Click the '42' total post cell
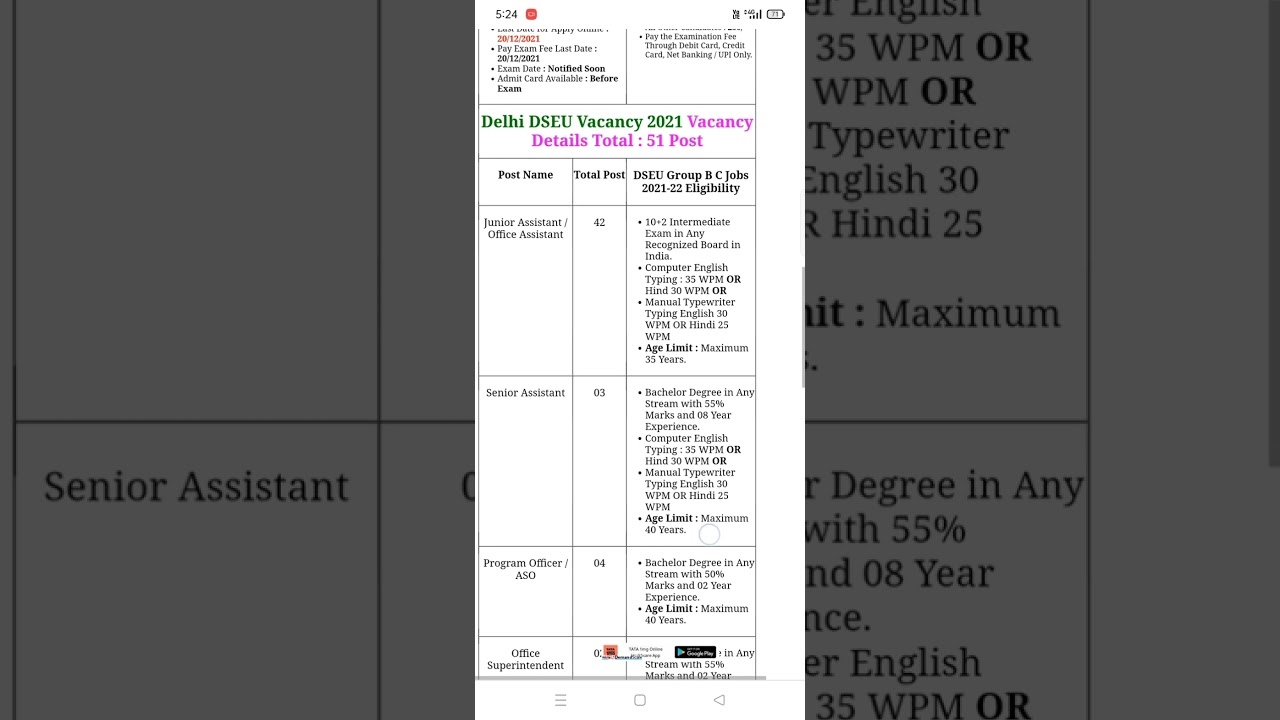The image size is (1280, 720). 599,223
